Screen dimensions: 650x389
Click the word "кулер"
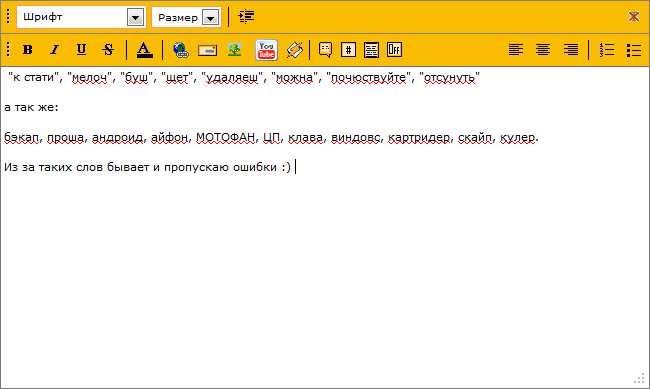click(x=518, y=137)
